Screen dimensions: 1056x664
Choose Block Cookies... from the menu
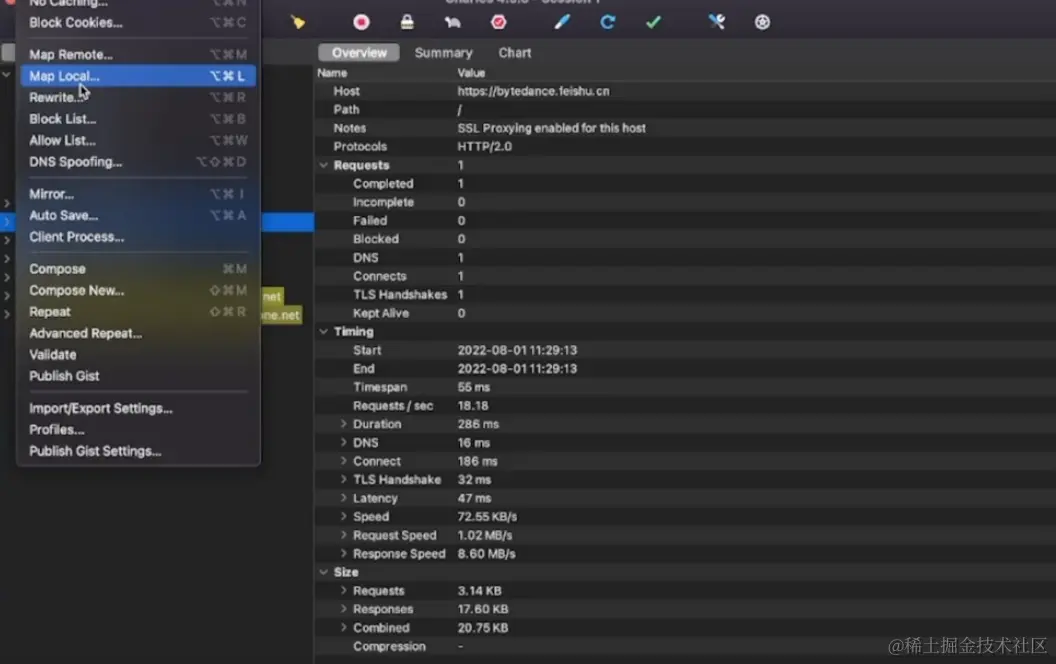(x=138, y=22)
